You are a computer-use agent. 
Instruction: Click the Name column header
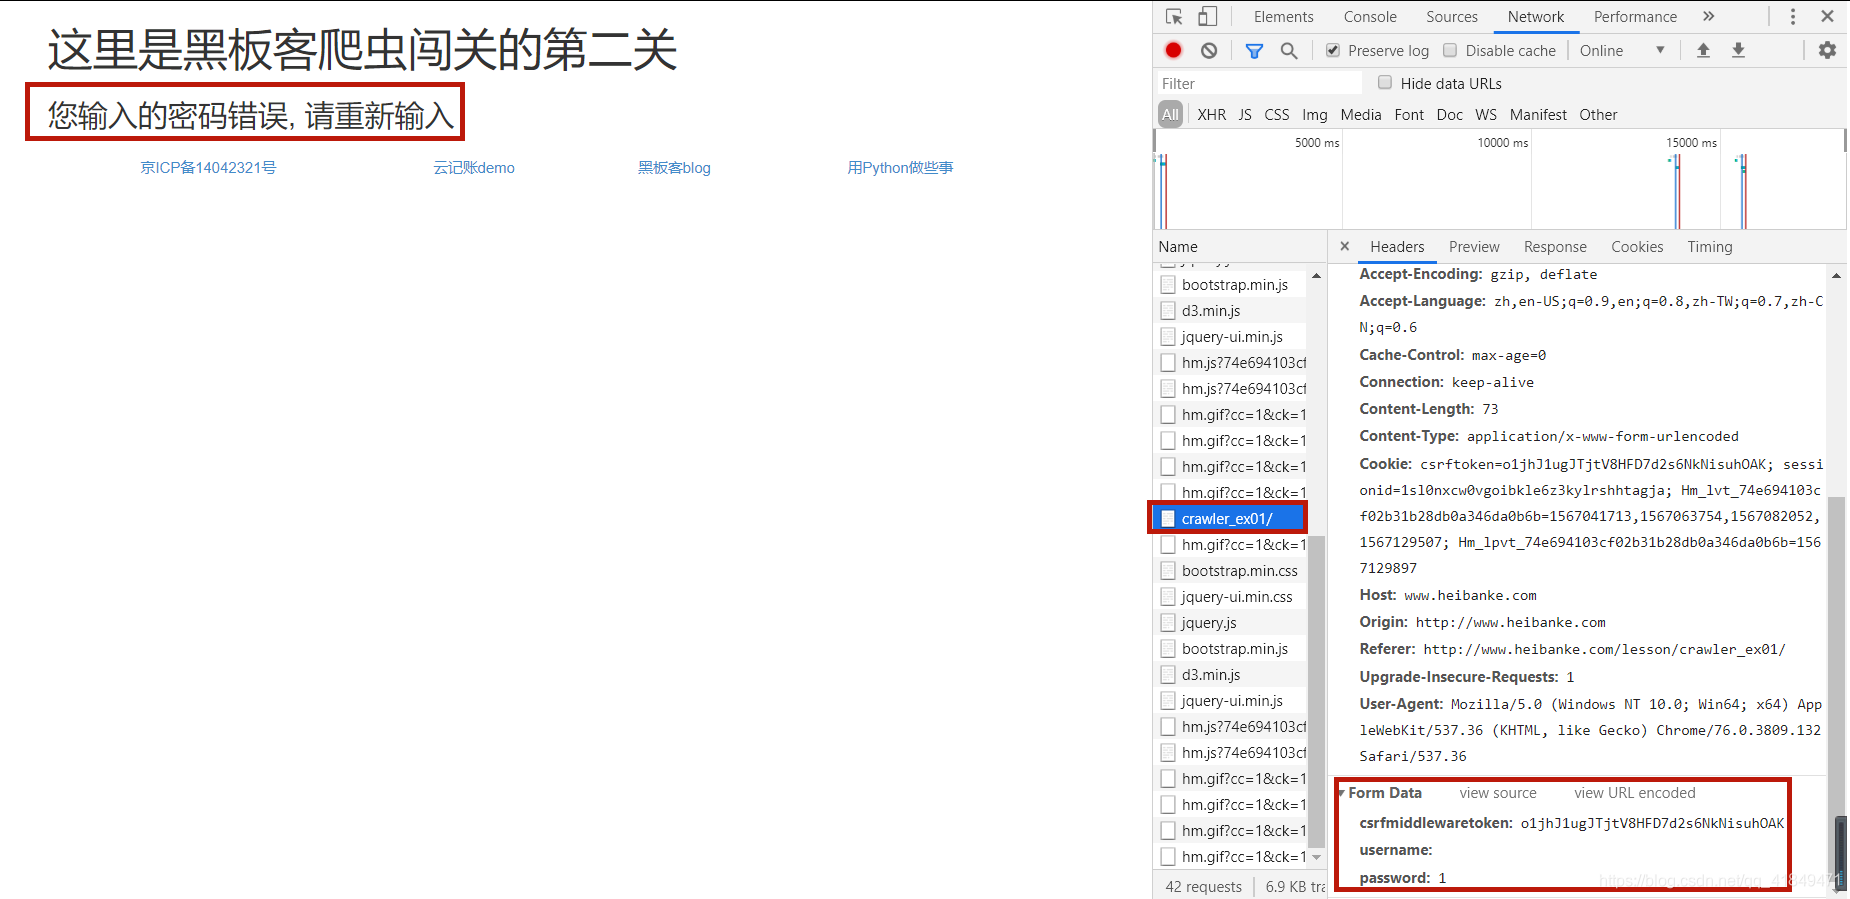[x=1240, y=247]
